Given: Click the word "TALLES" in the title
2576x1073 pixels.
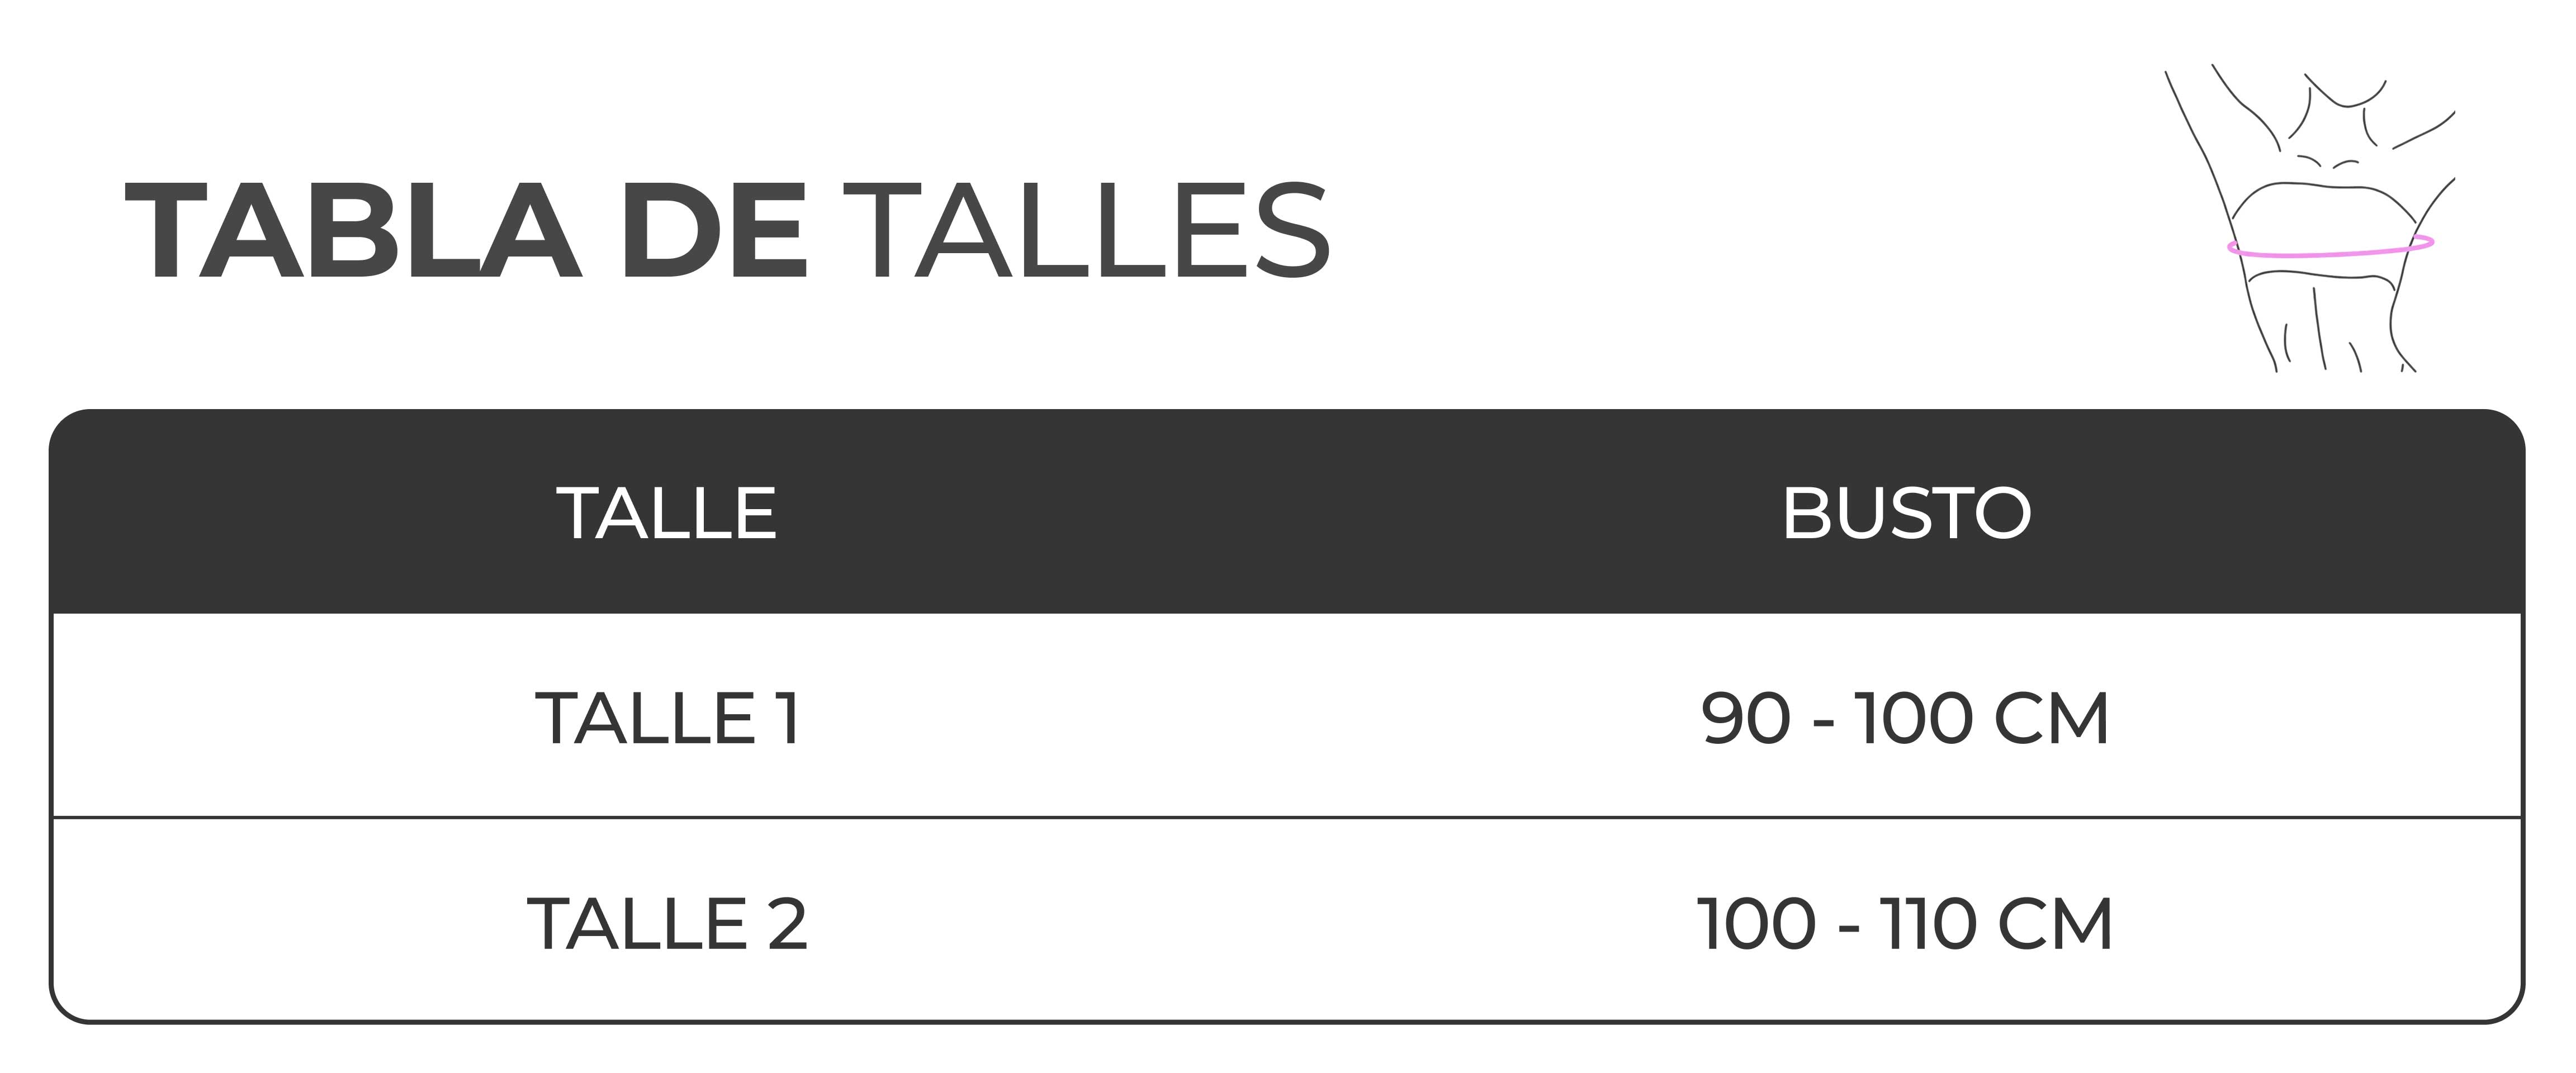Looking at the screenshot, I should click(1092, 232).
